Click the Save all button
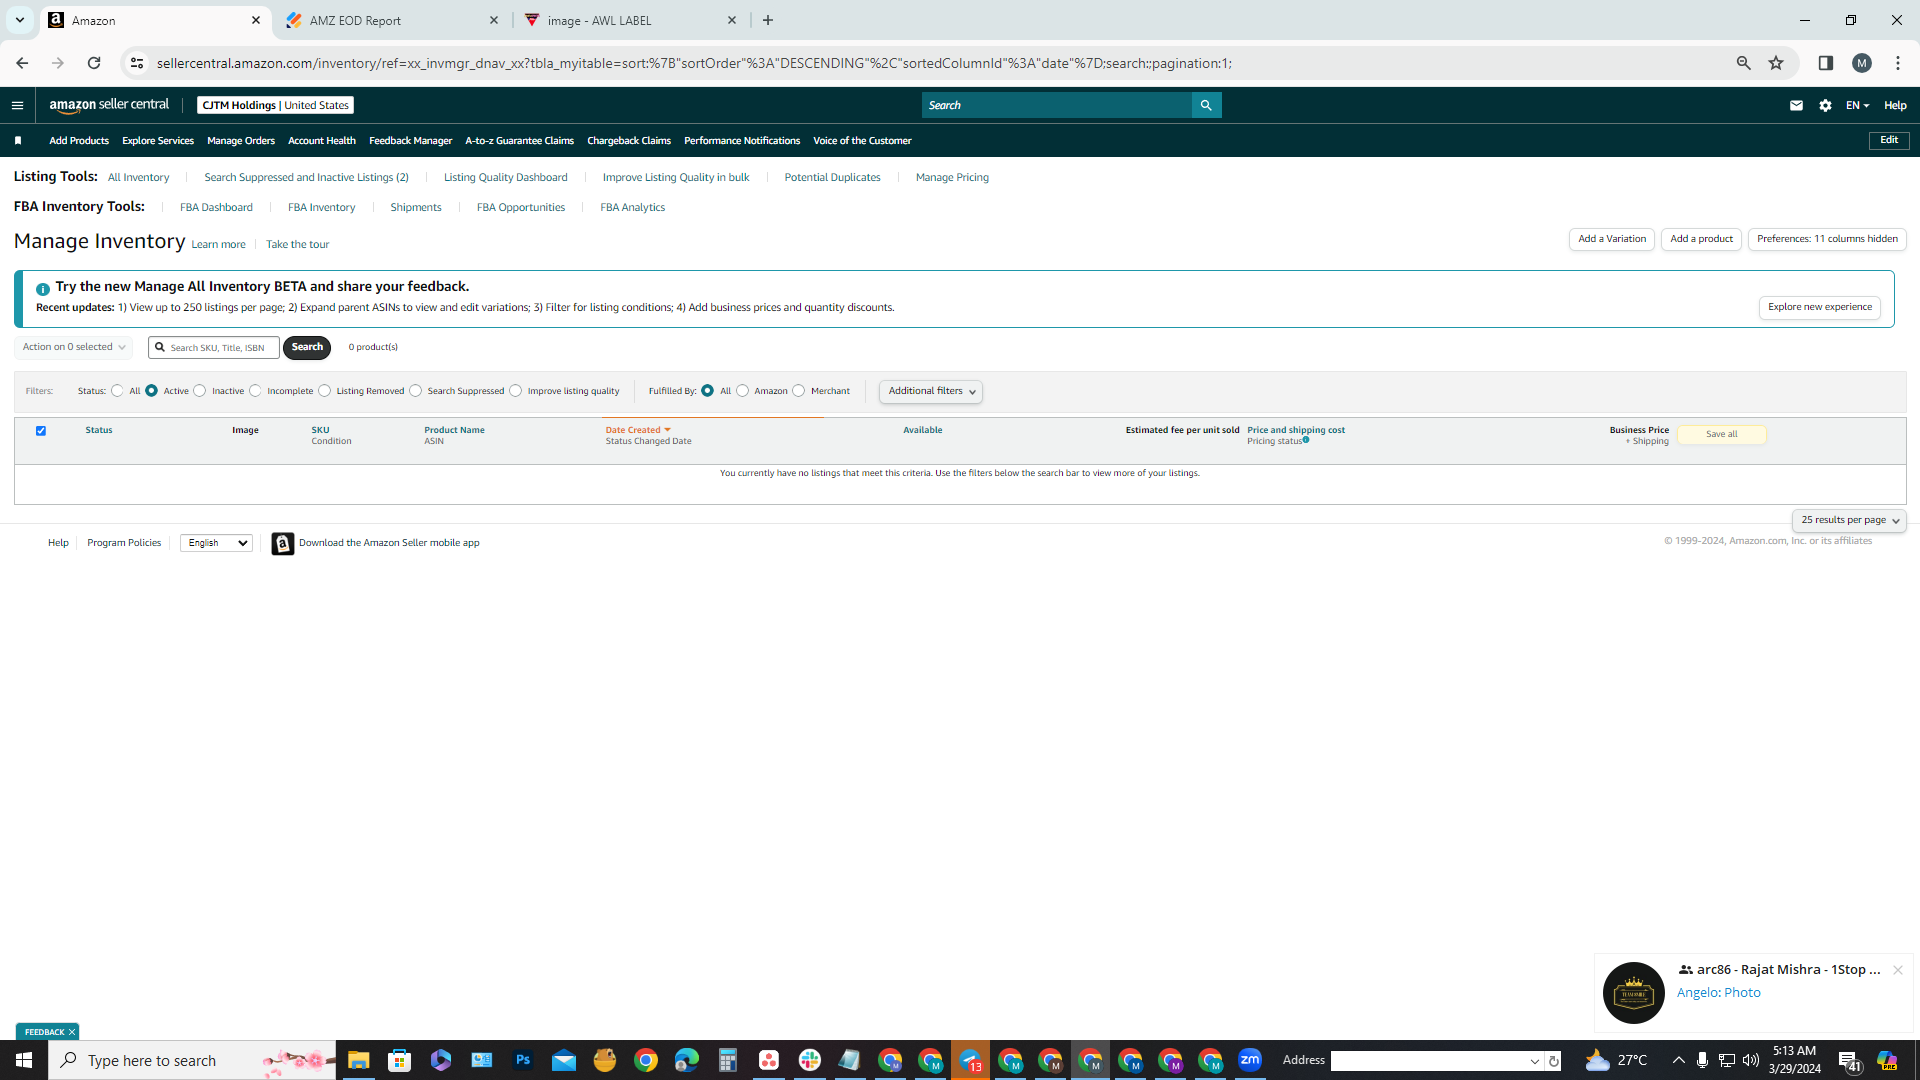Screen dimensions: 1920x1080 pos(1721,434)
